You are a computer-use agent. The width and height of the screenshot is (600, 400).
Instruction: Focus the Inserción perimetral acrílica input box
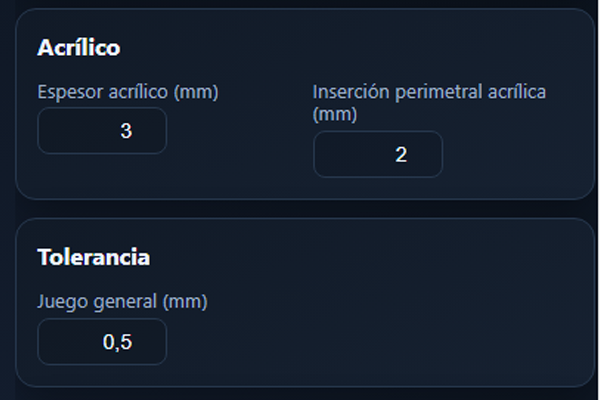378,155
